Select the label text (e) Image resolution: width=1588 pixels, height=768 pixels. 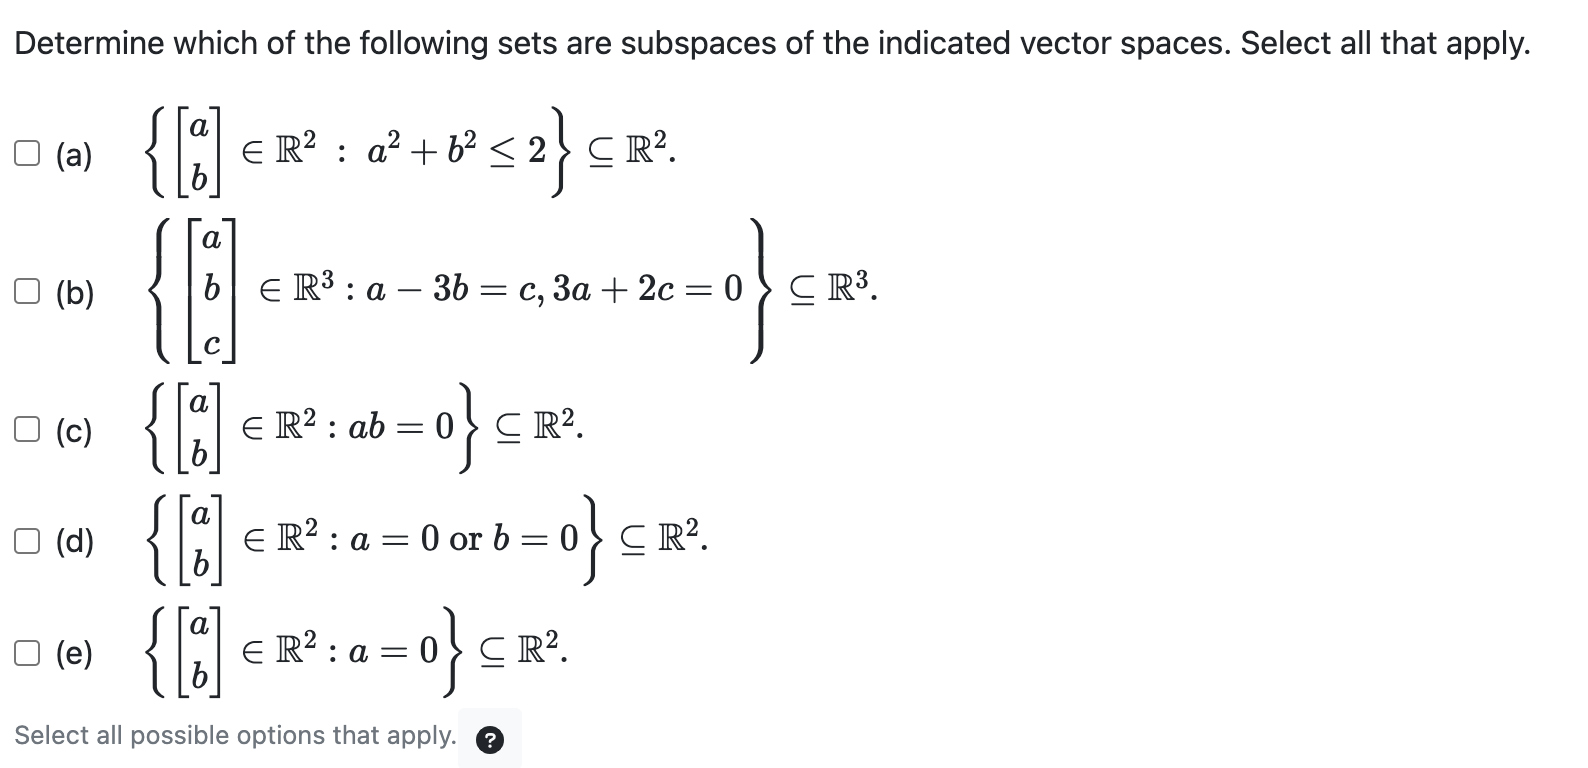click(x=73, y=655)
